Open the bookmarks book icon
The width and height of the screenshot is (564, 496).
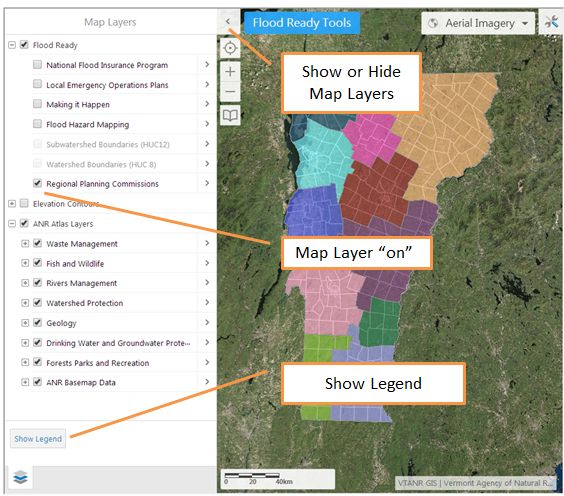[230, 115]
